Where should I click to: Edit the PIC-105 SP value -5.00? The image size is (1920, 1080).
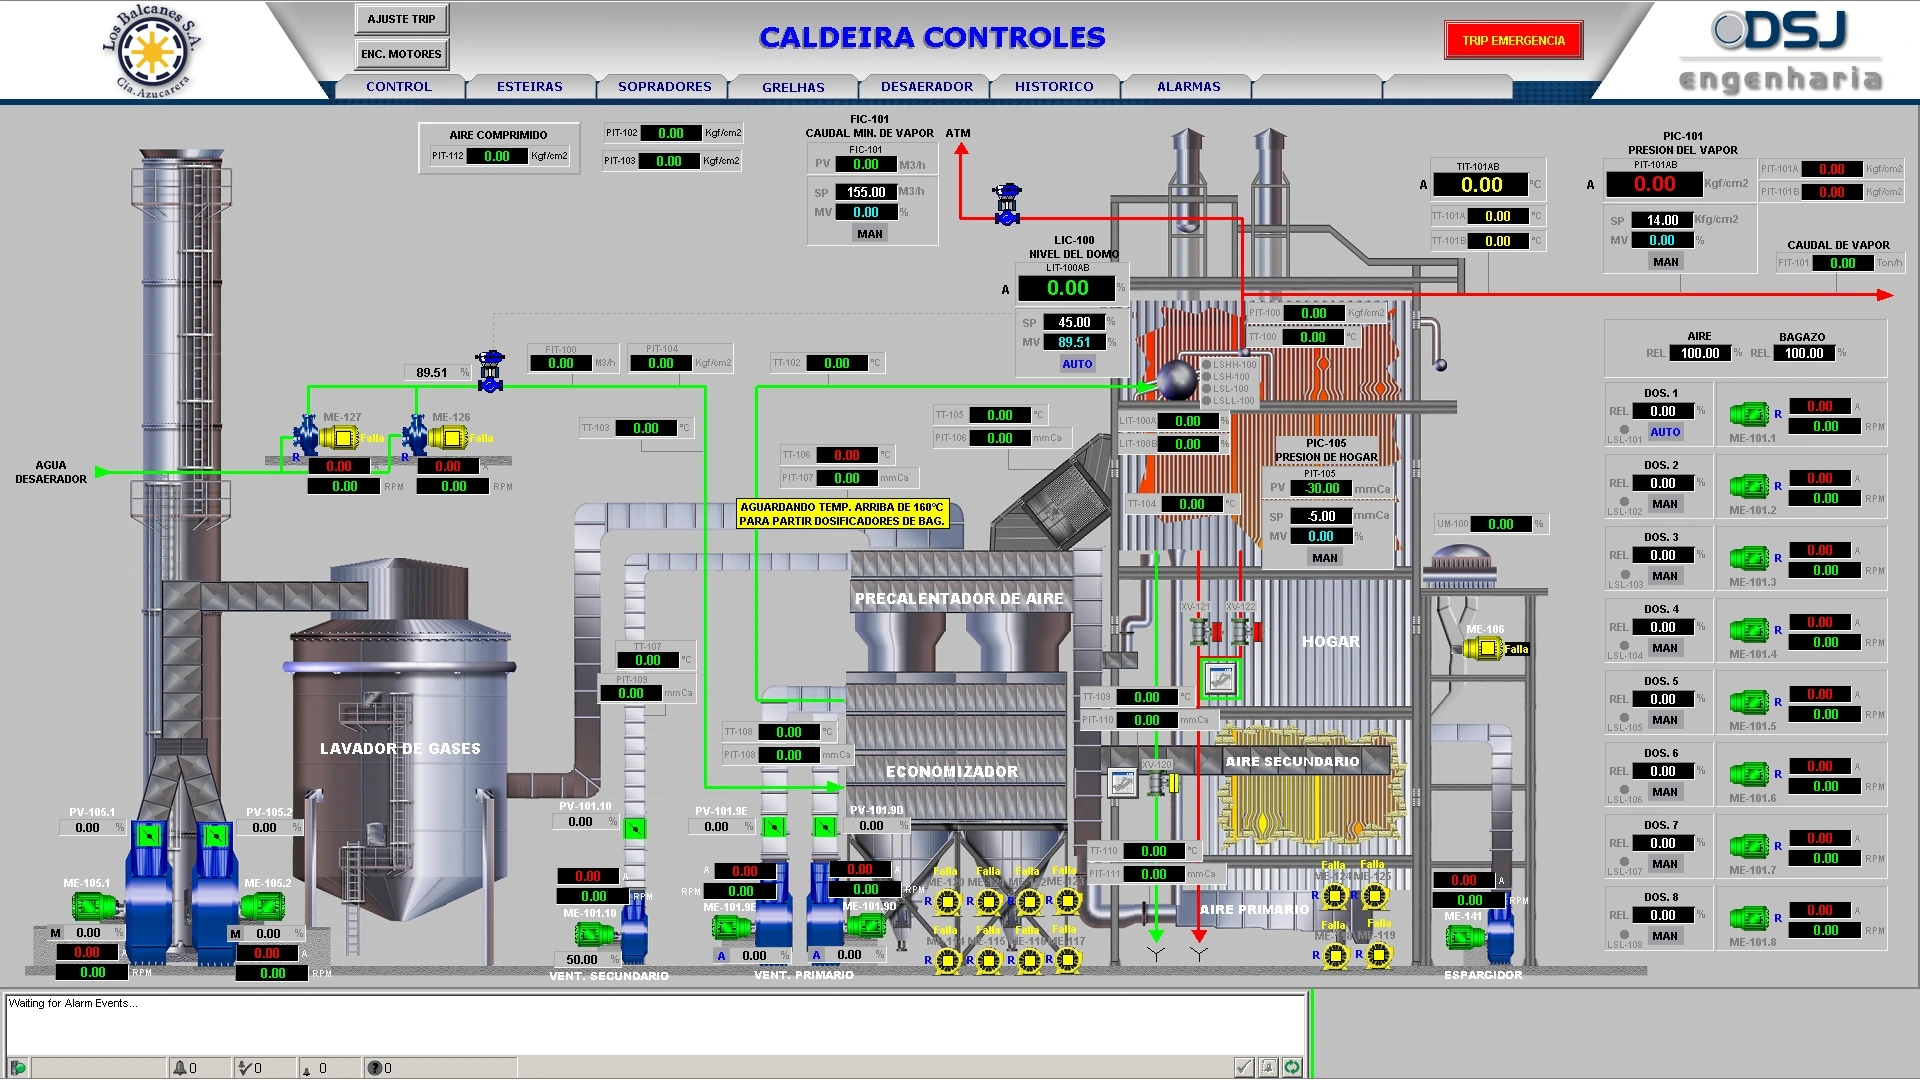[1321, 516]
